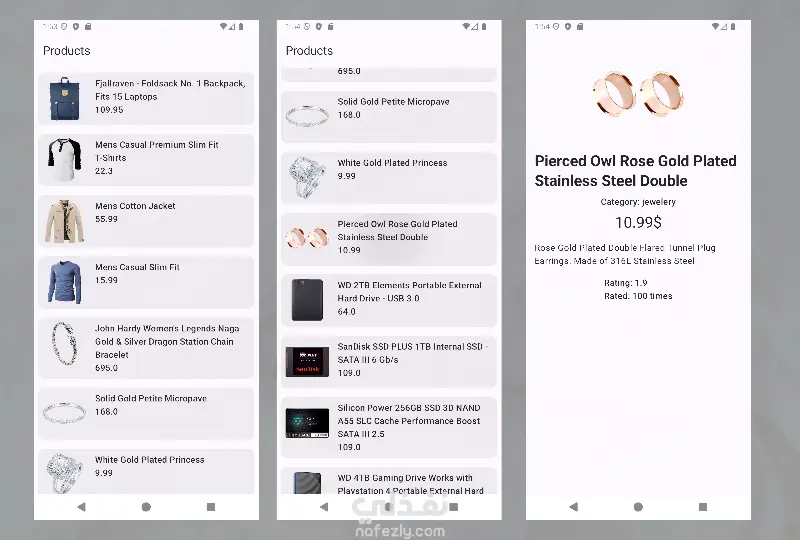800x540 pixels.
Task: Select SanDisk SSD PLUS 1TB Internal SSD
Action: pos(389,361)
